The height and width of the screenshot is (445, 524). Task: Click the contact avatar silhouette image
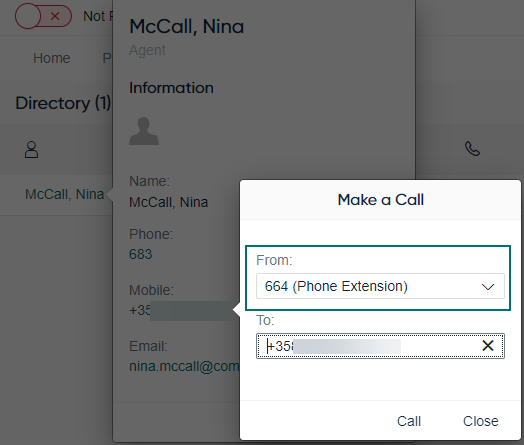pyautogui.click(x=144, y=131)
